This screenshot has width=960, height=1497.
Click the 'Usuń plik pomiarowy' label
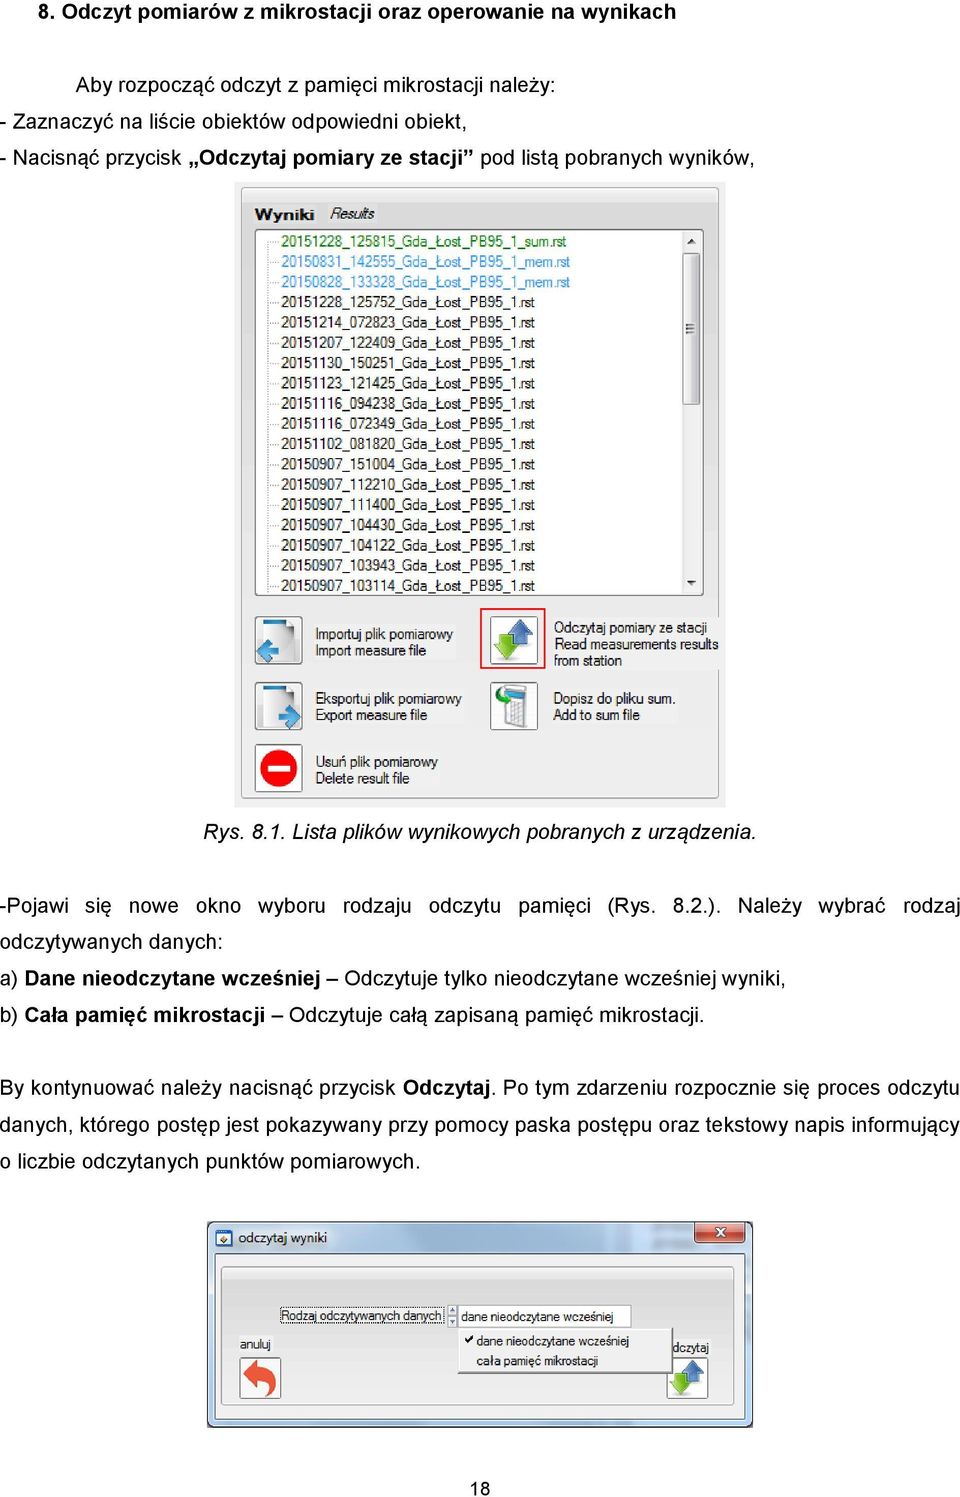pyautogui.click(x=376, y=762)
